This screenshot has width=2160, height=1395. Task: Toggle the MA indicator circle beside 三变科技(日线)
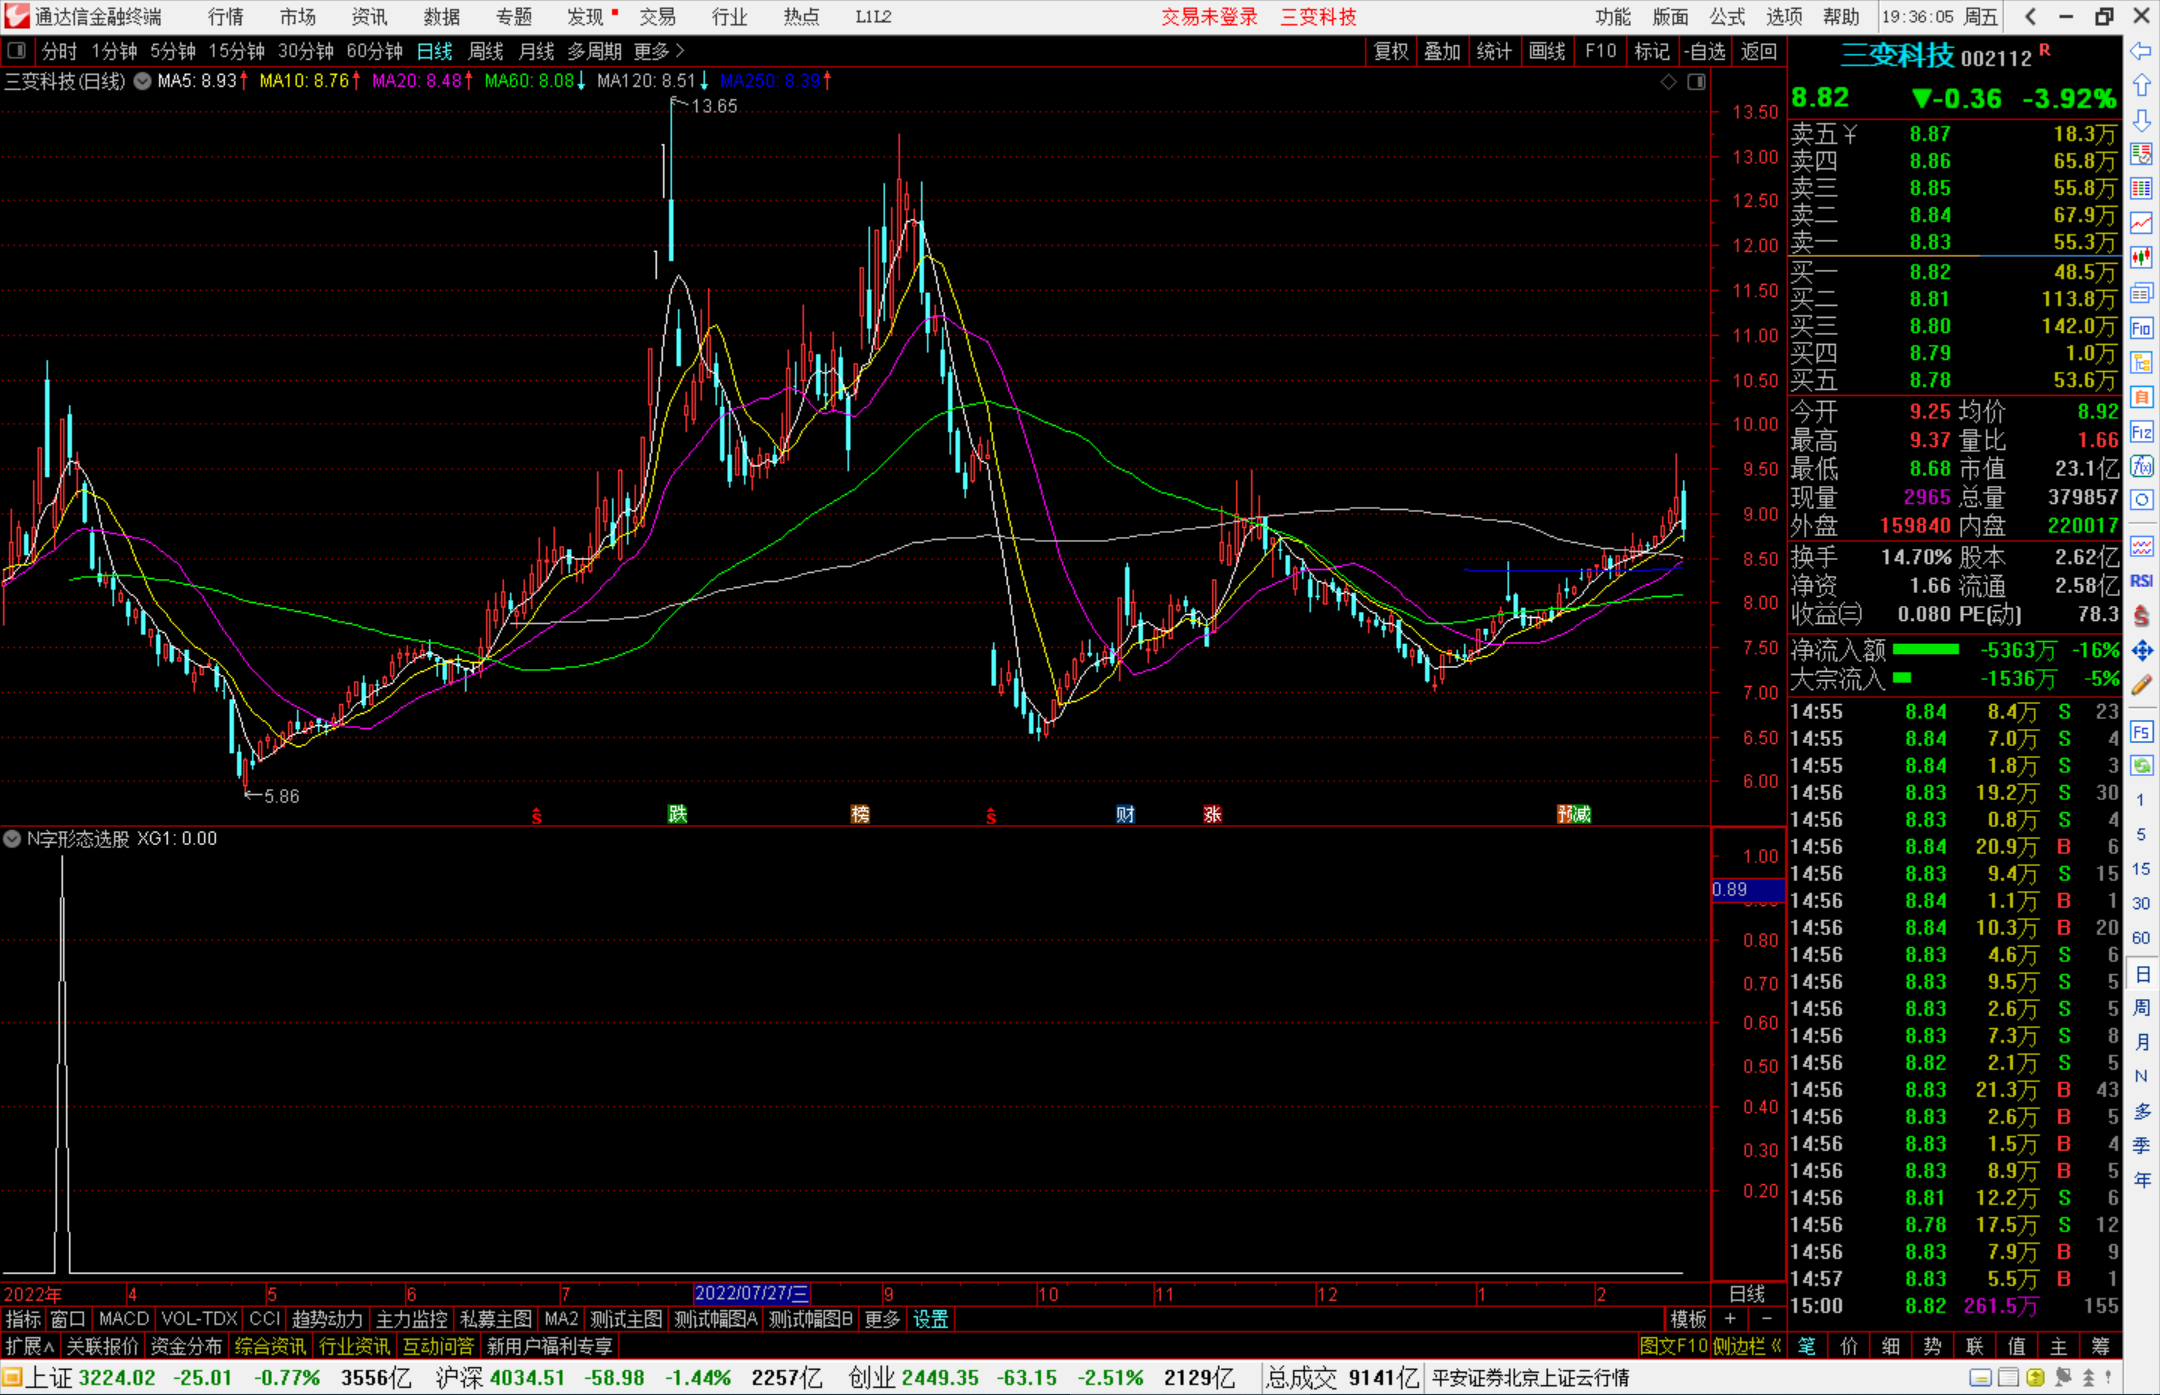point(143,81)
